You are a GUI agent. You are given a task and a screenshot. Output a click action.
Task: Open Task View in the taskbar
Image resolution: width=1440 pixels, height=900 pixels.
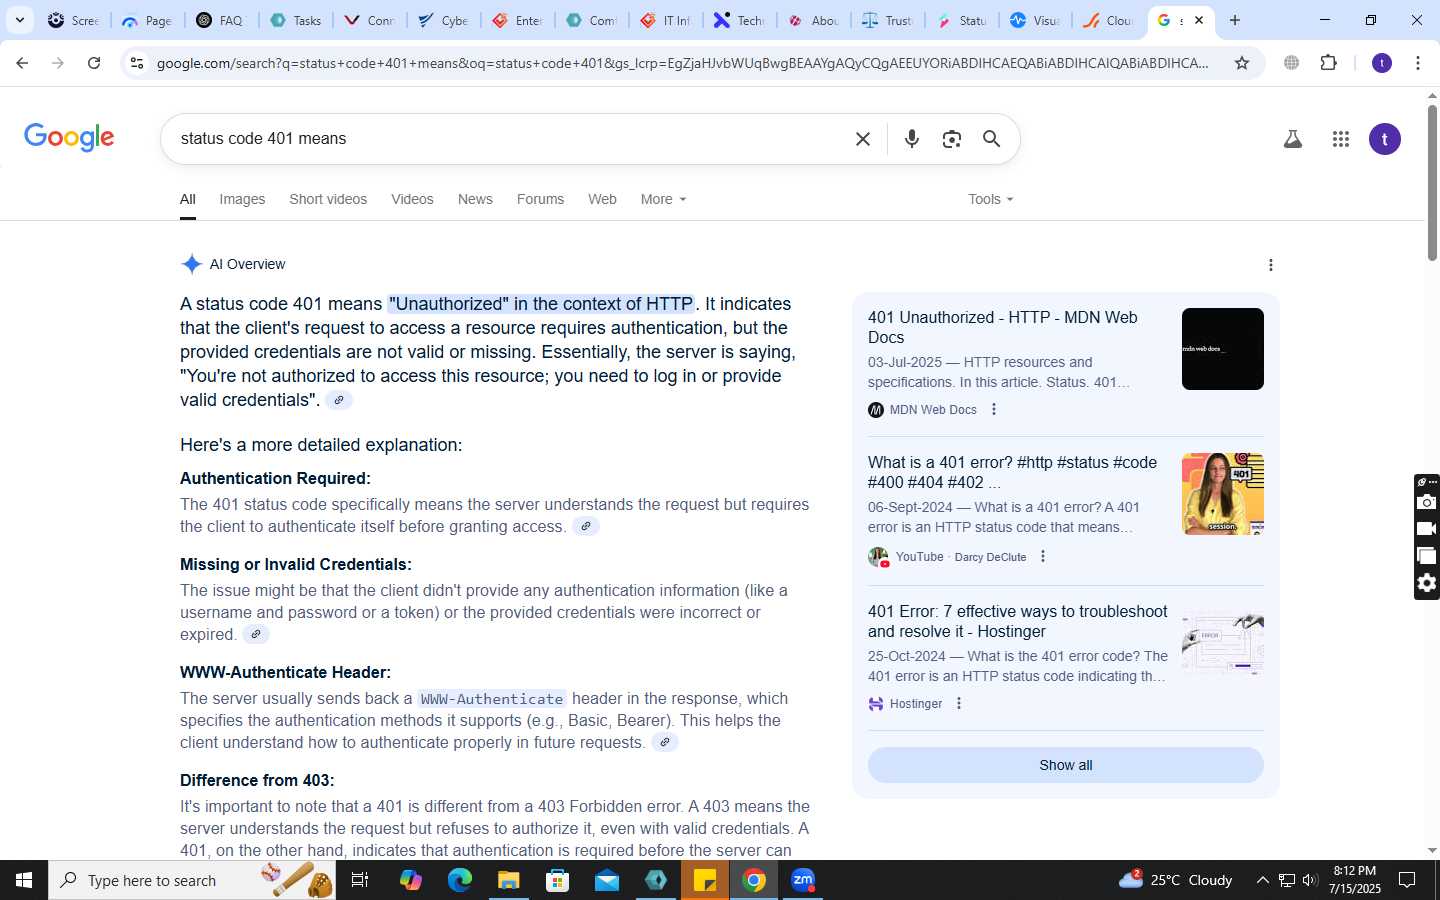[x=360, y=880]
